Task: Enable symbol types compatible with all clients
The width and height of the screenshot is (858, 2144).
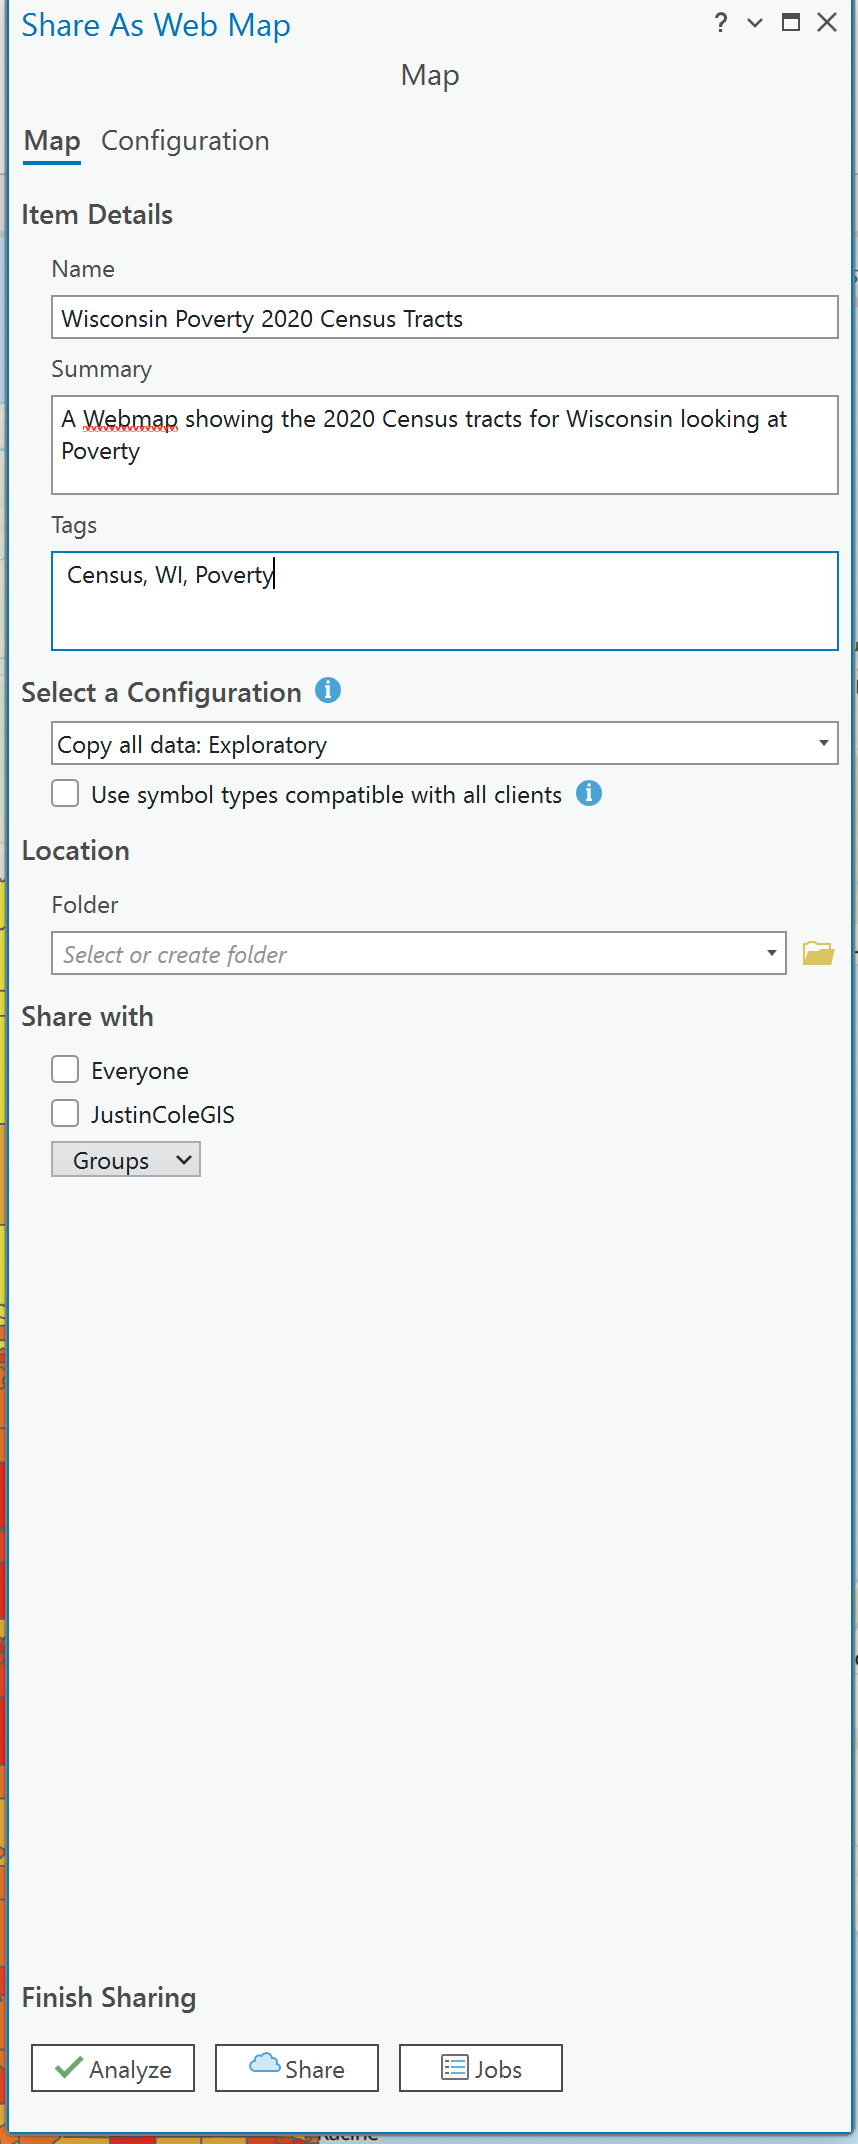Action: pos(66,794)
